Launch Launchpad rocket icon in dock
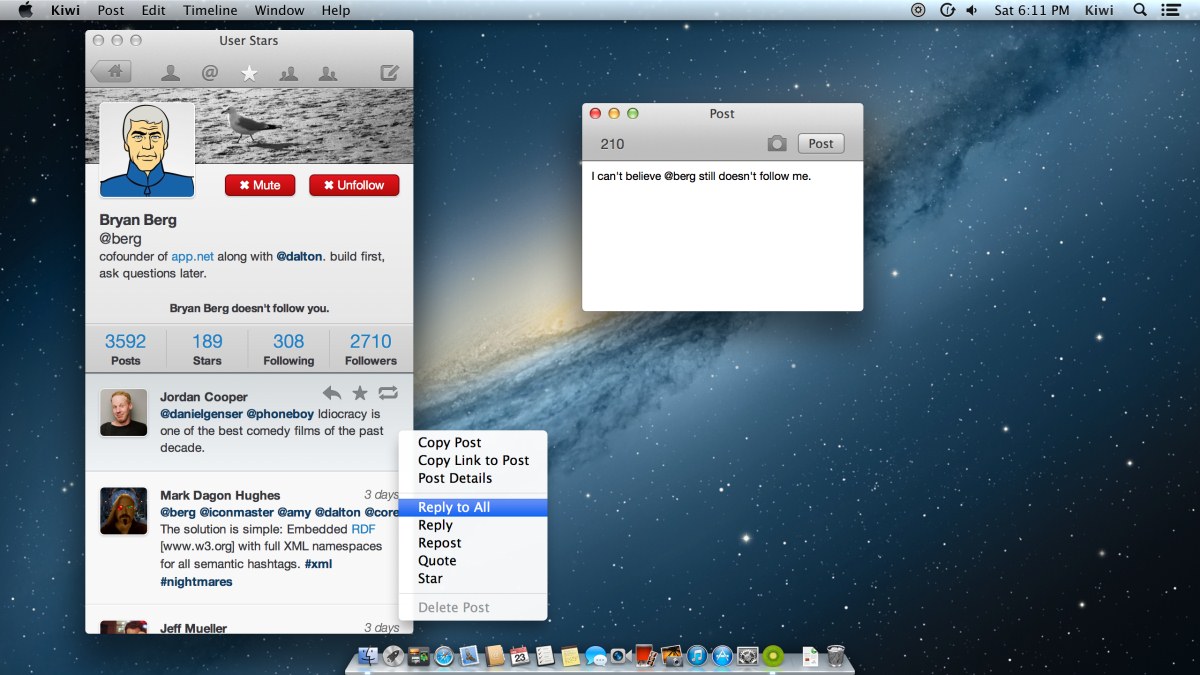The height and width of the screenshot is (675, 1200). (394, 656)
